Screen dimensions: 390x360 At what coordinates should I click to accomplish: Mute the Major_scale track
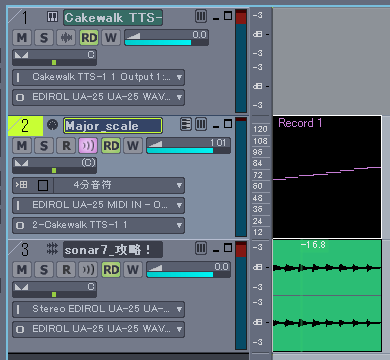click(22, 146)
